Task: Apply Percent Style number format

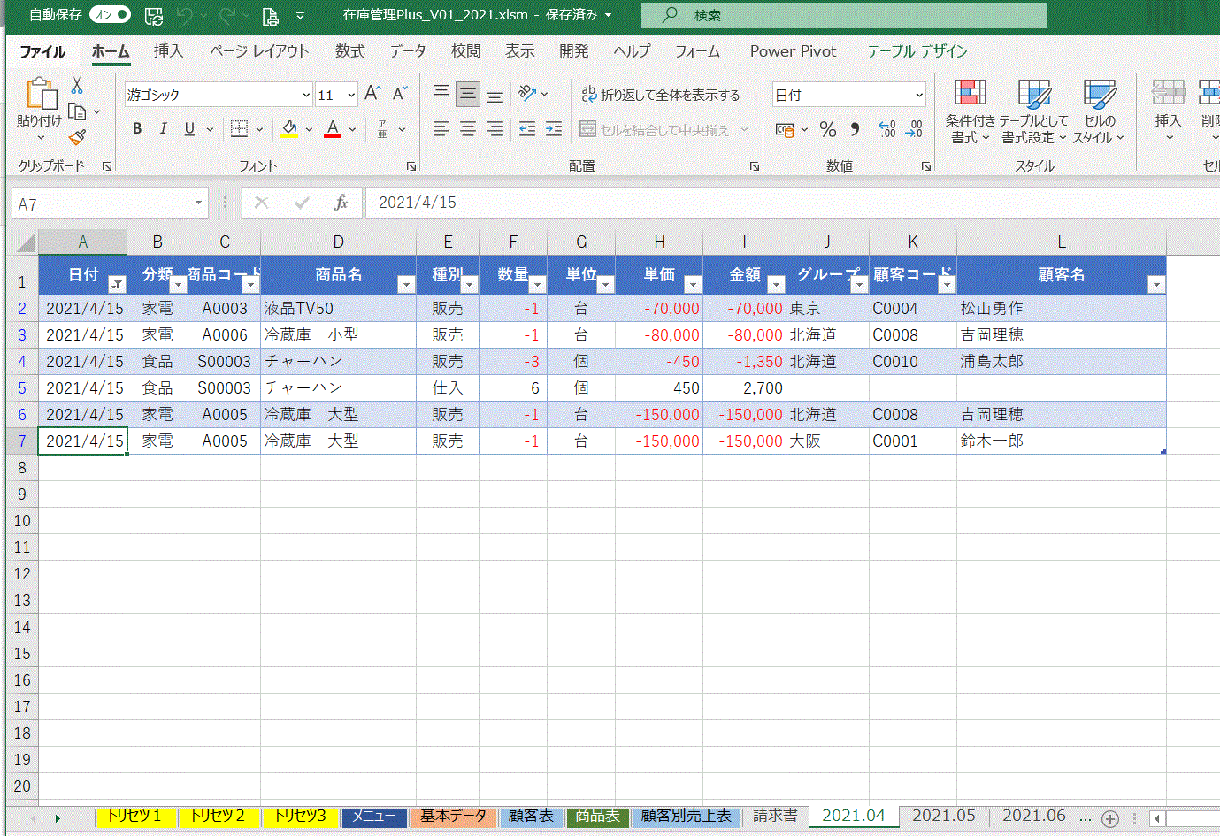Action: tap(828, 129)
